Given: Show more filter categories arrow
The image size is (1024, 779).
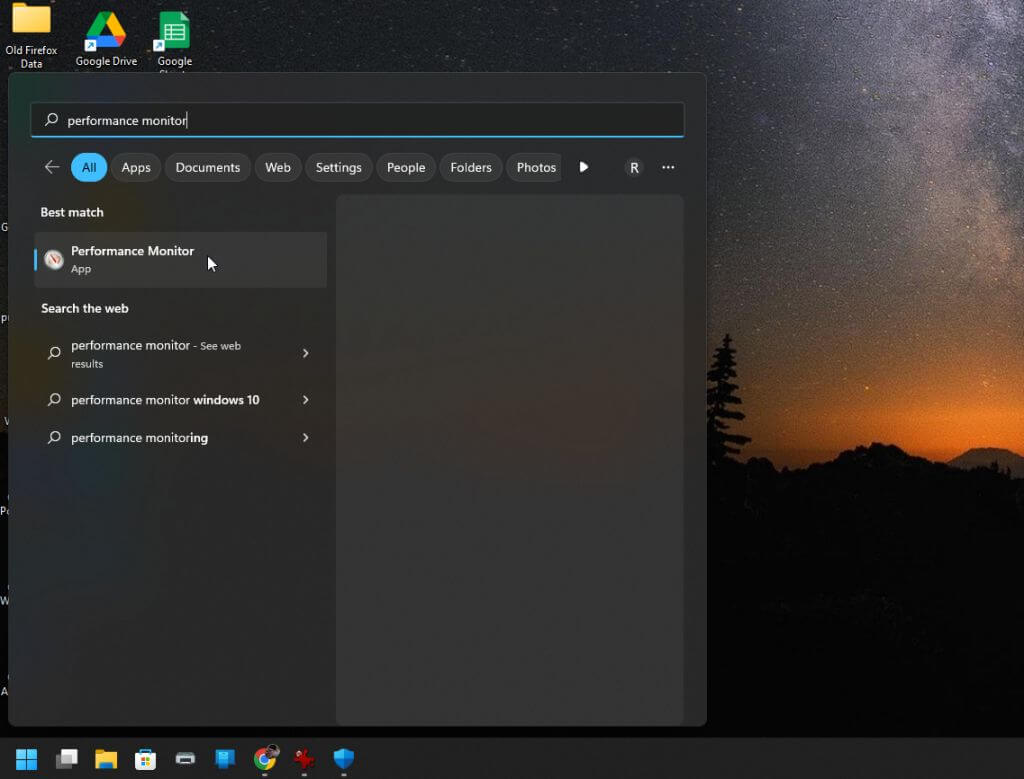Looking at the screenshot, I should click(584, 167).
